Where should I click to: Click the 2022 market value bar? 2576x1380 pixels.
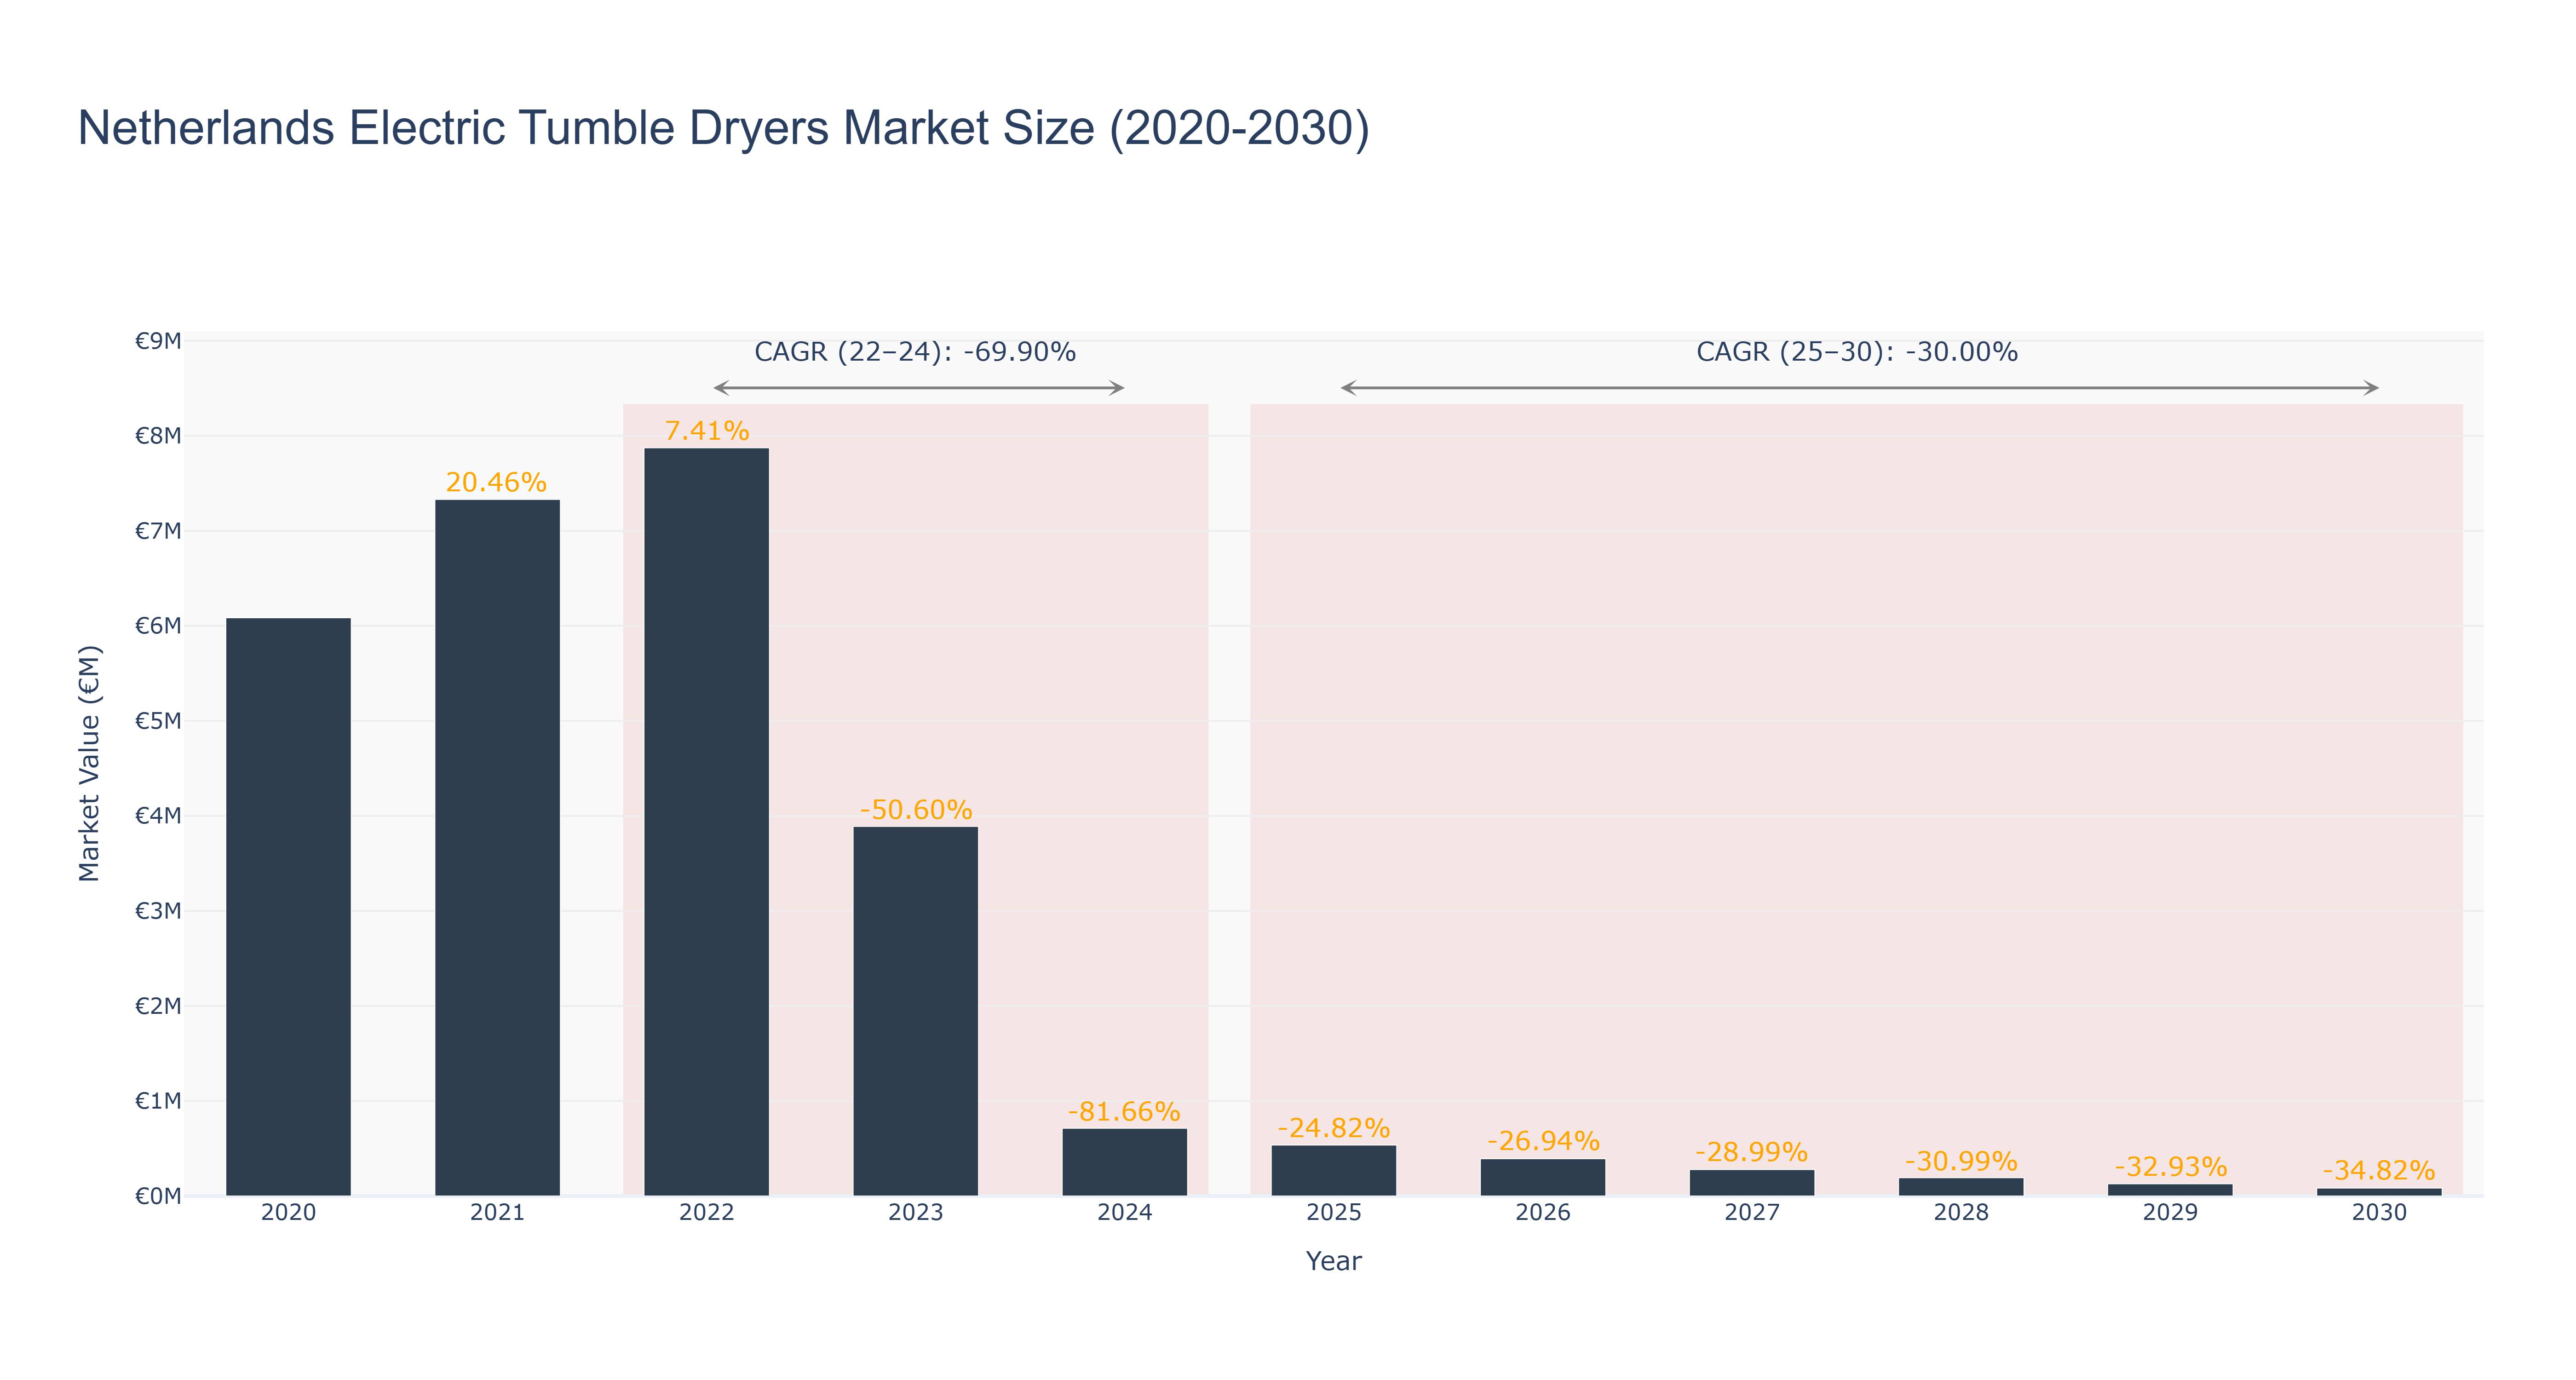point(706,822)
